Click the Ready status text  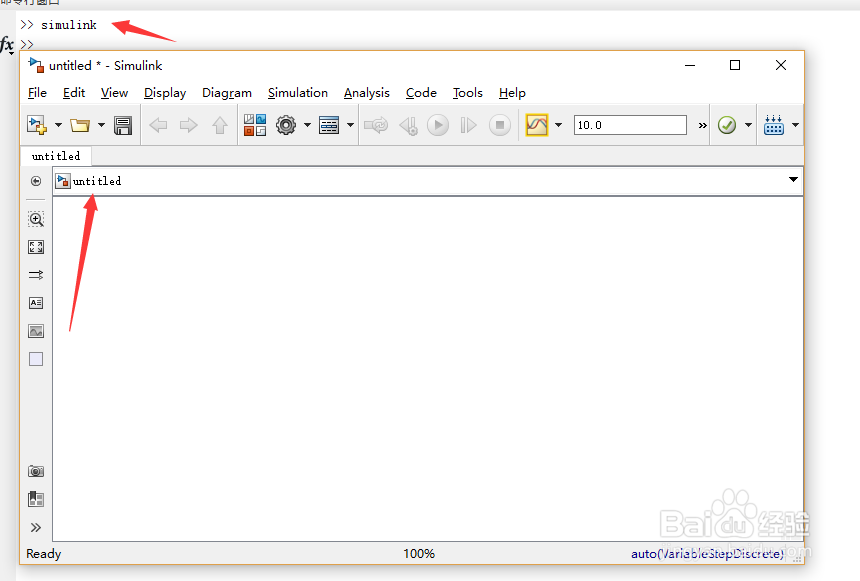coord(43,554)
